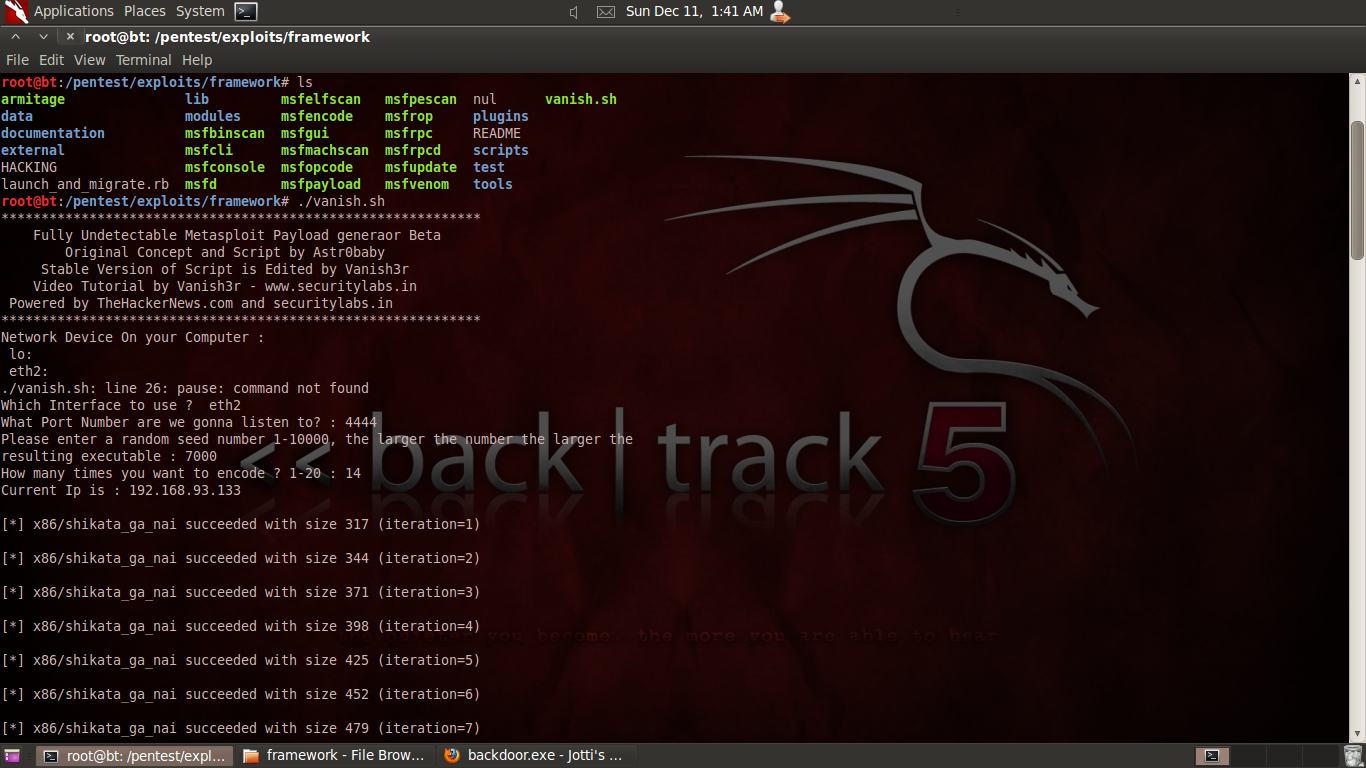This screenshot has height=768, width=1366.
Task: Click the README file name
Action: click(497, 133)
